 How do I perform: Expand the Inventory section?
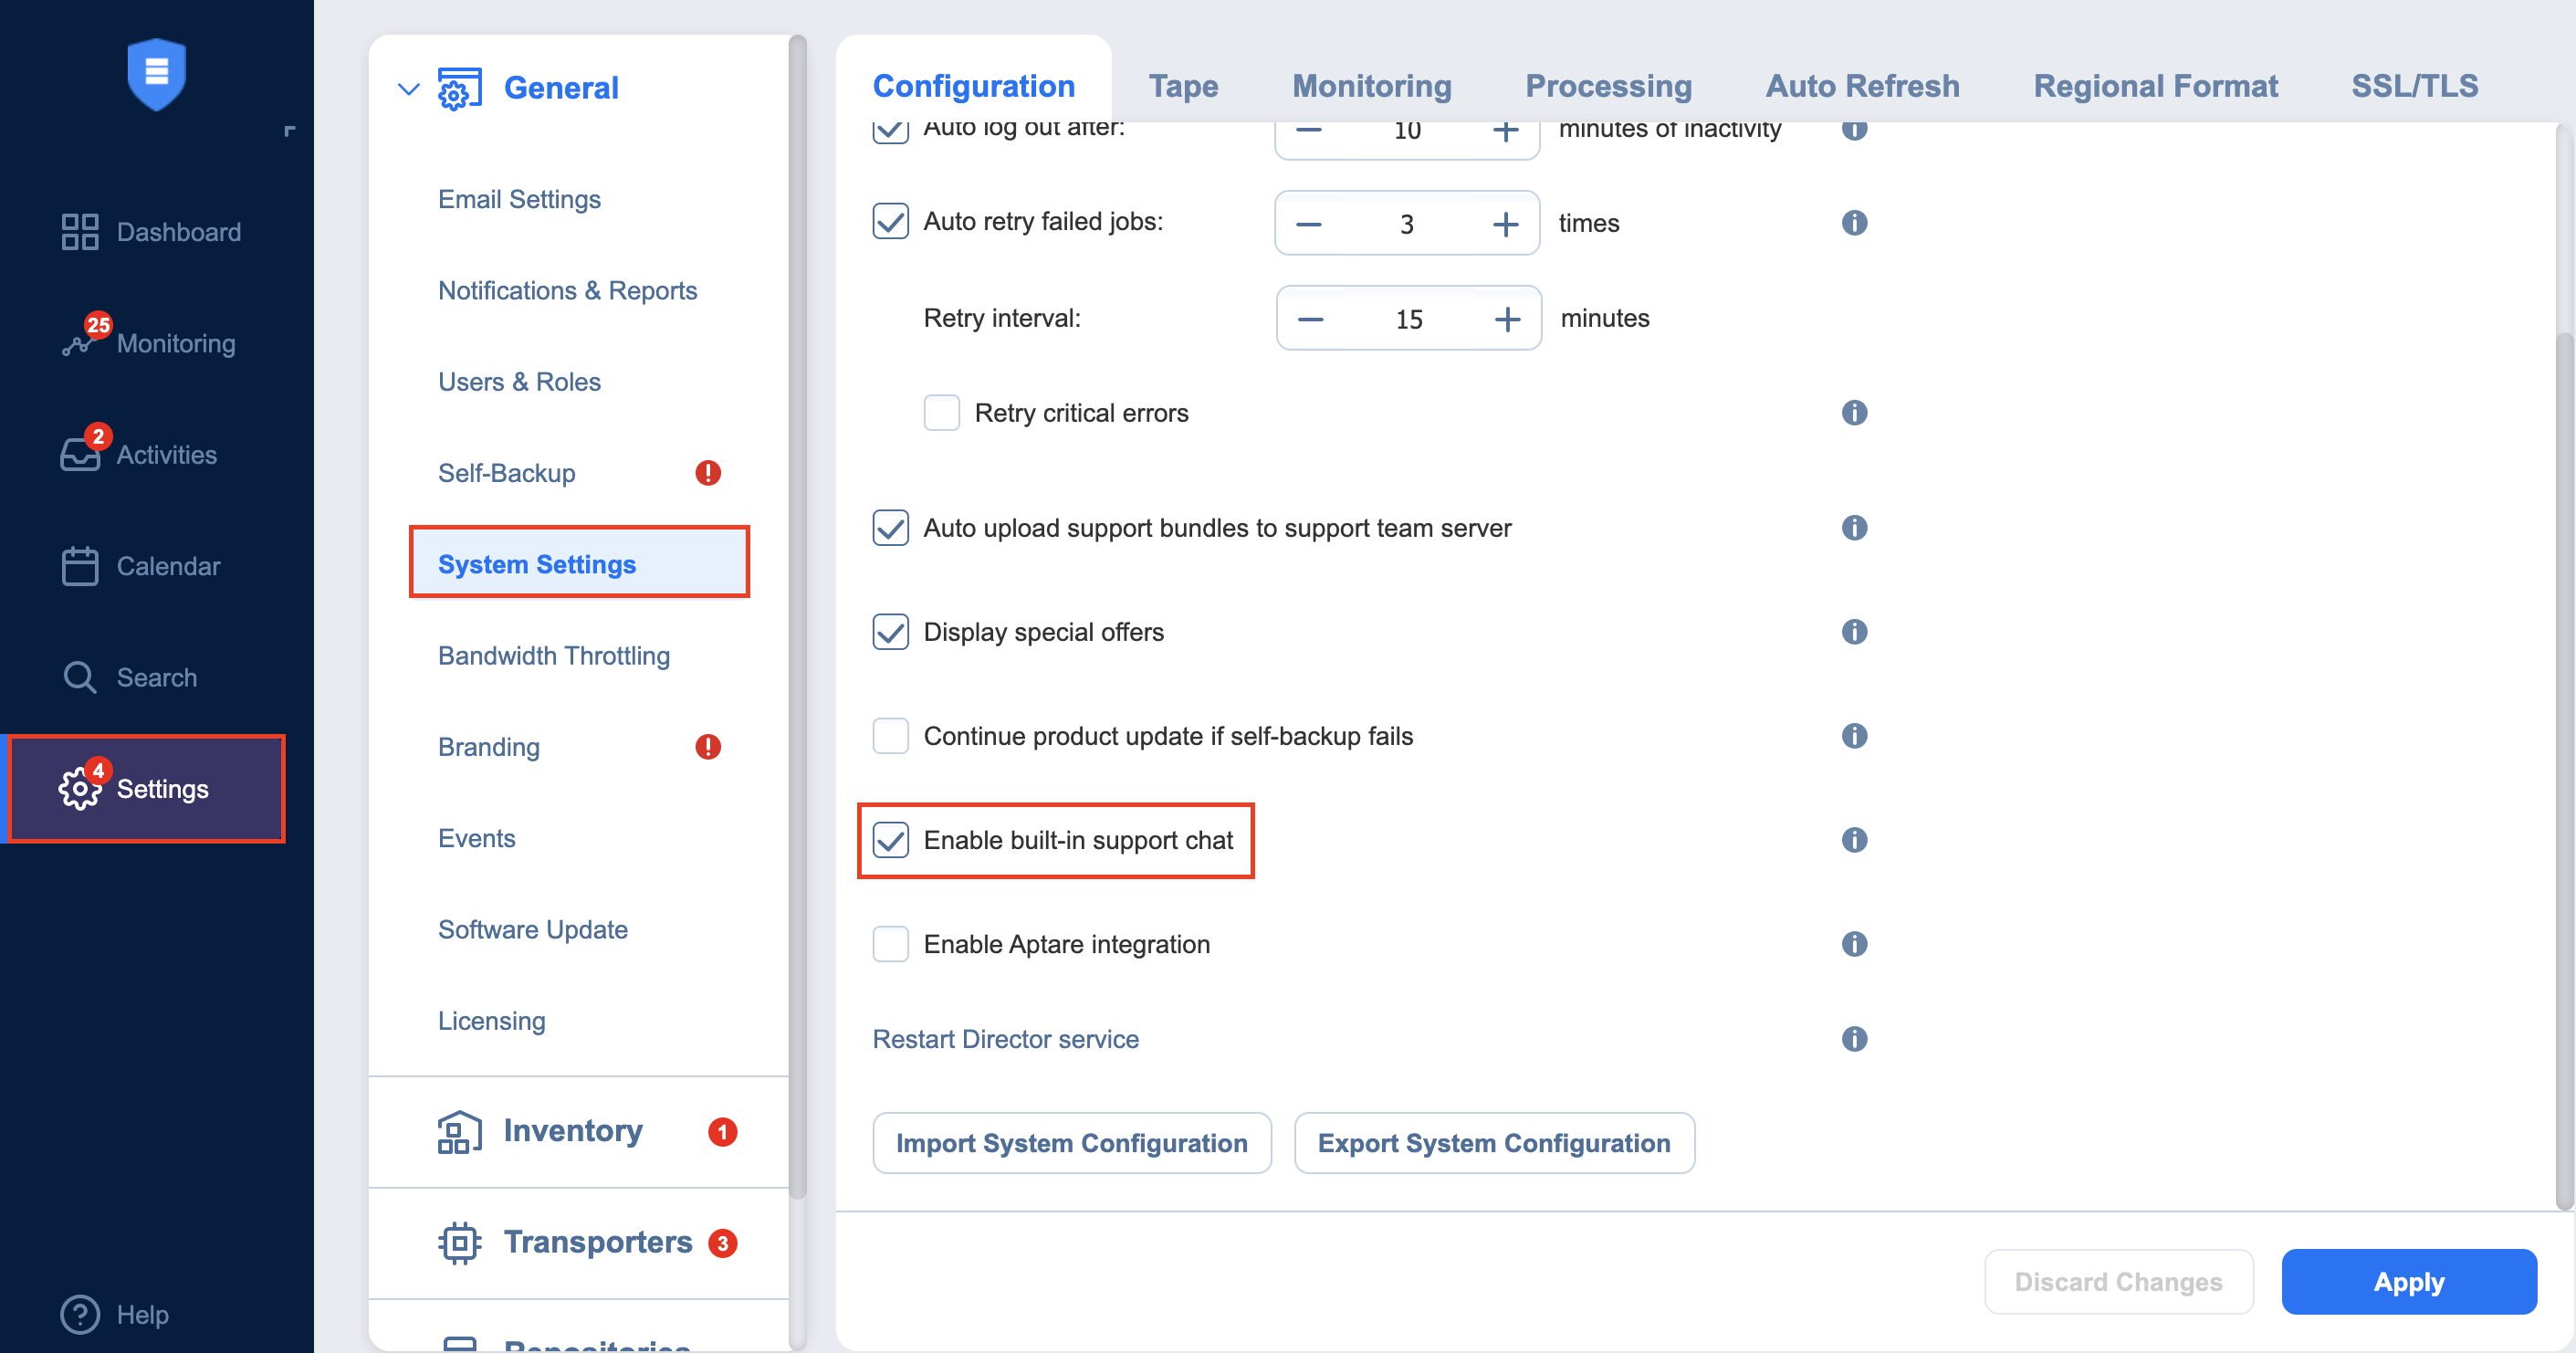pos(573,1131)
